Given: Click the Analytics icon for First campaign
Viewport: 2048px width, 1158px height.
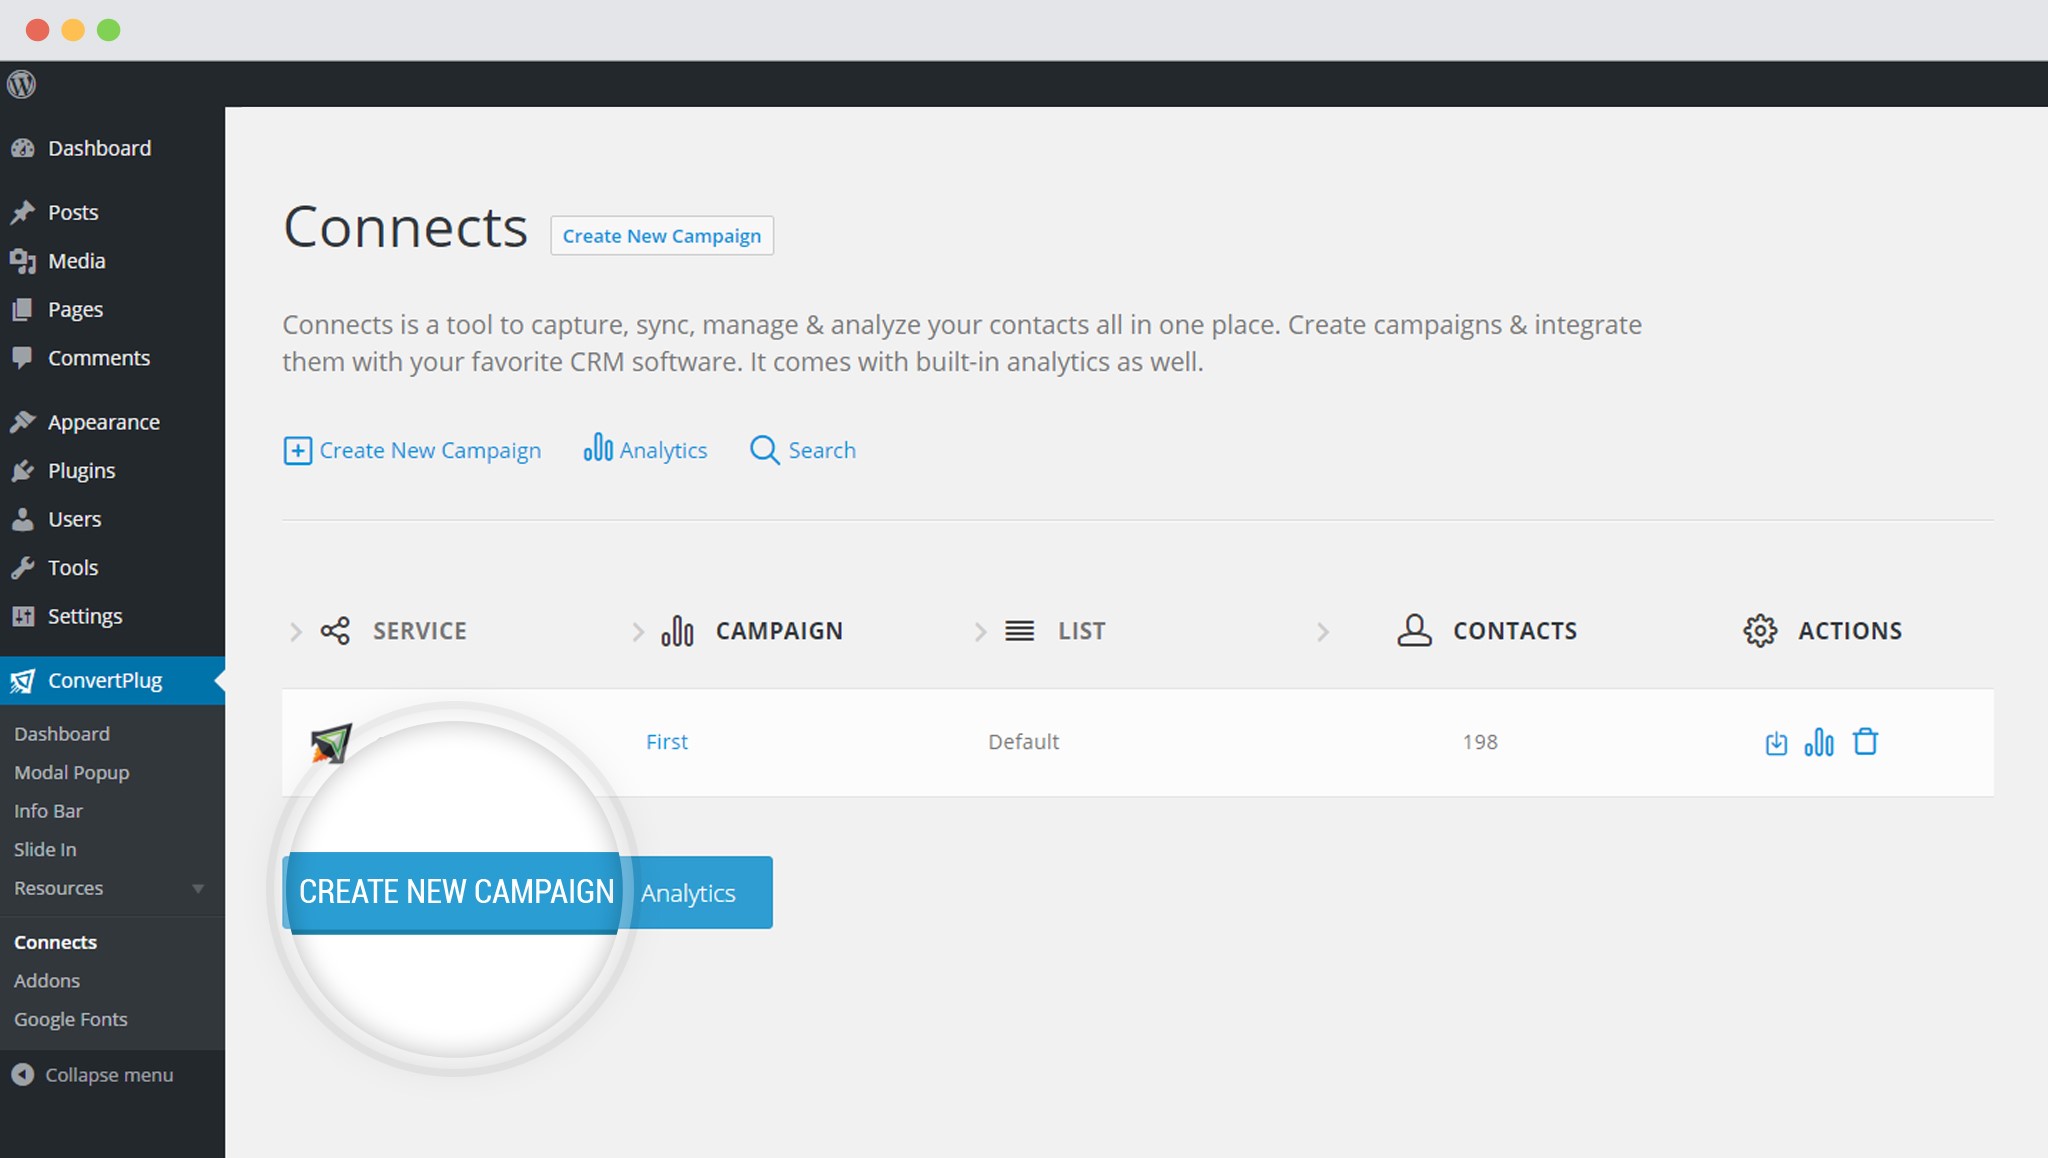Looking at the screenshot, I should pos(1822,742).
